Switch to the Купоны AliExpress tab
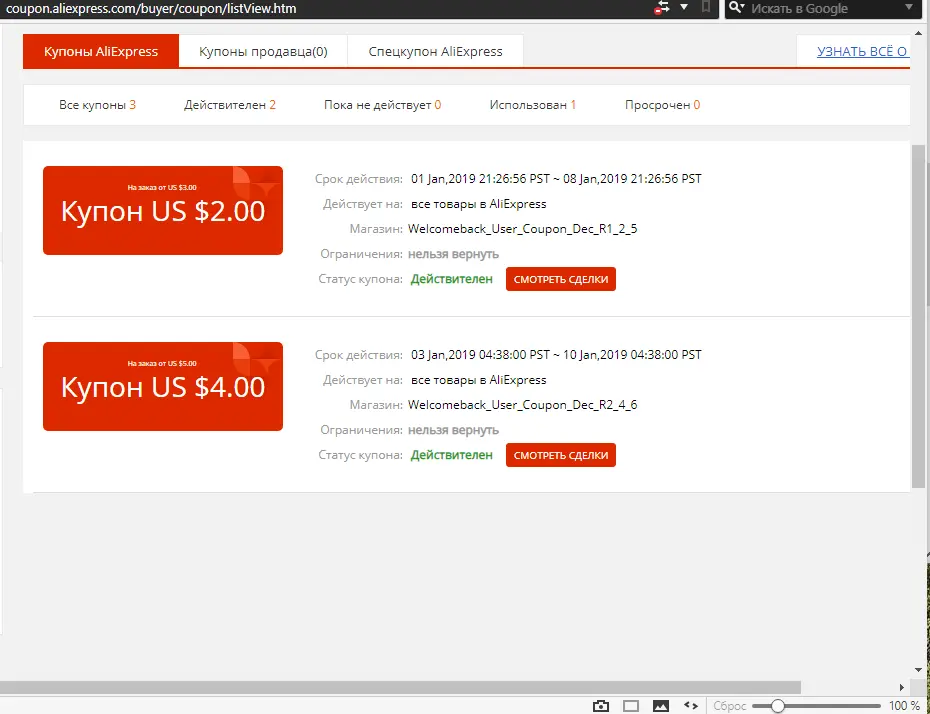This screenshot has height=714, width=930. click(101, 51)
